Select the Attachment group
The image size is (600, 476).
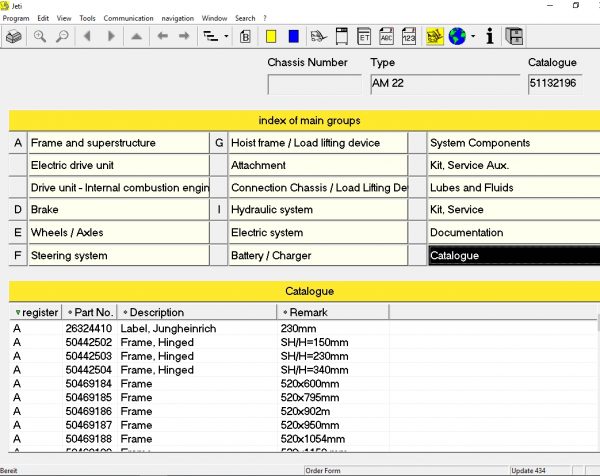pos(318,165)
